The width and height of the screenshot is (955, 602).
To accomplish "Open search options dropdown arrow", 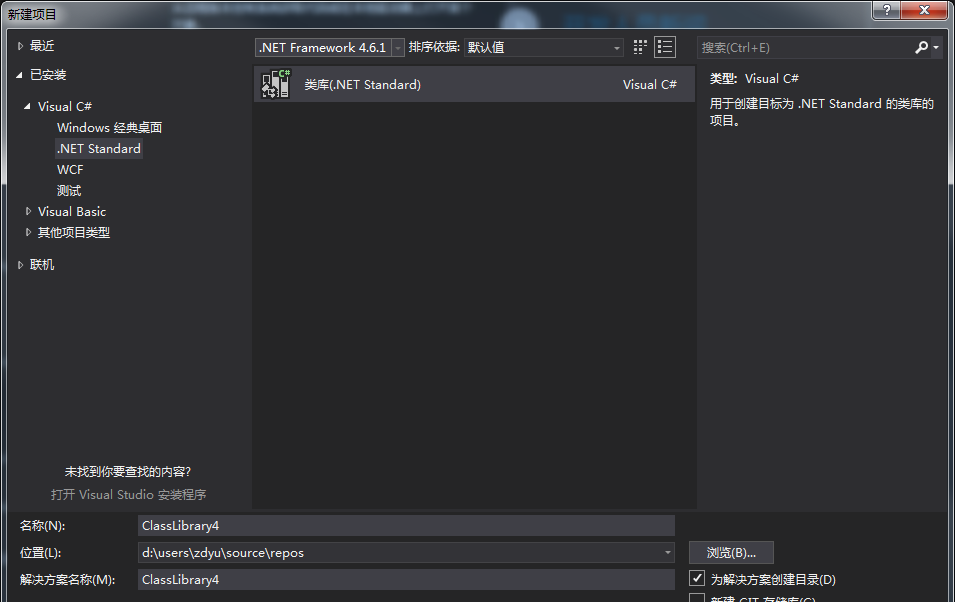I will (936, 48).
